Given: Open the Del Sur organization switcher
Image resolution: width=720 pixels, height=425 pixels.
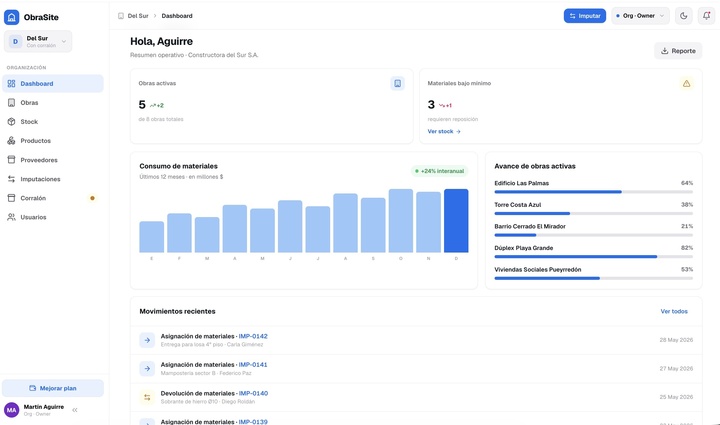Looking at the screenshot, I should click(38, 41).
